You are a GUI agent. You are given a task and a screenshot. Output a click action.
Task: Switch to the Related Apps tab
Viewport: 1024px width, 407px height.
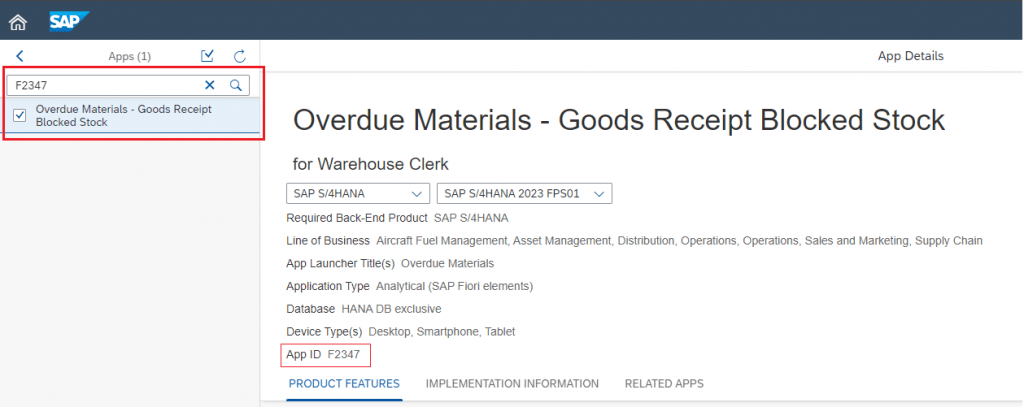coord(664,383)
